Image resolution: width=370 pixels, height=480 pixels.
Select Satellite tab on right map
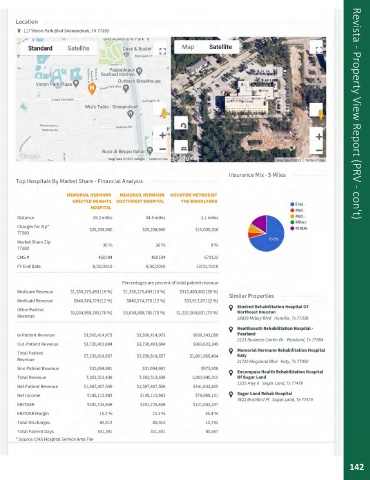tap(220, 47)
